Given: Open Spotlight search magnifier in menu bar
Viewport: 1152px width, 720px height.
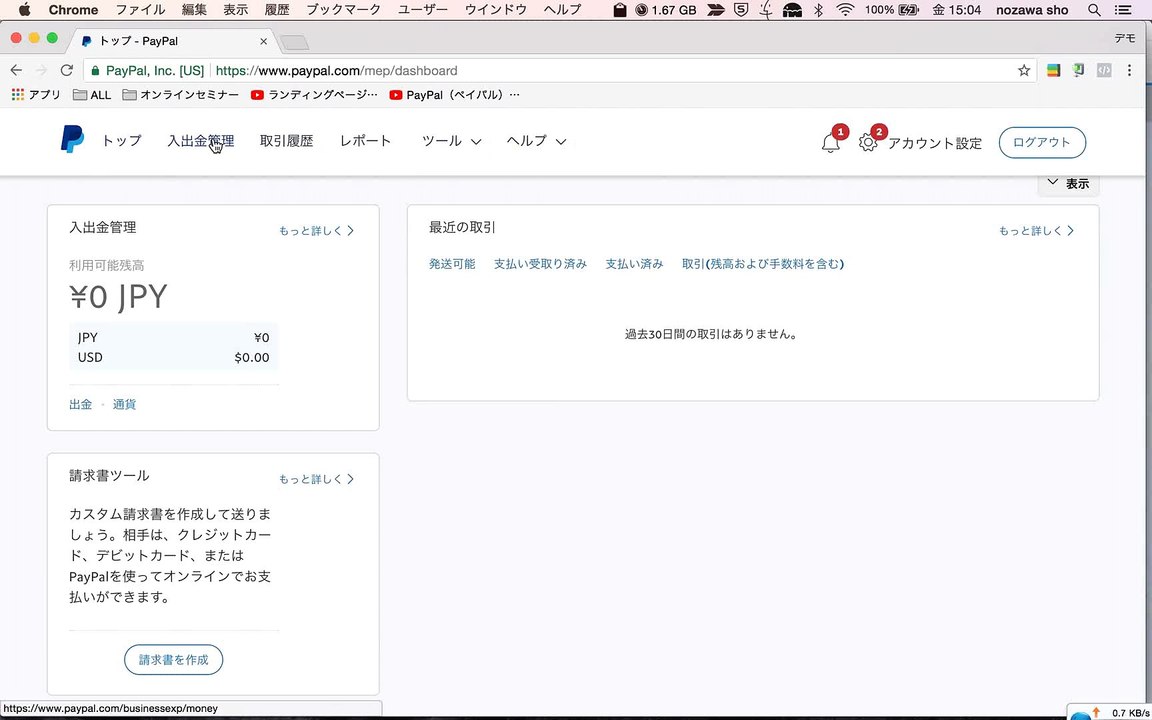Looking at the screenshot, I should tap(1094, 10).
